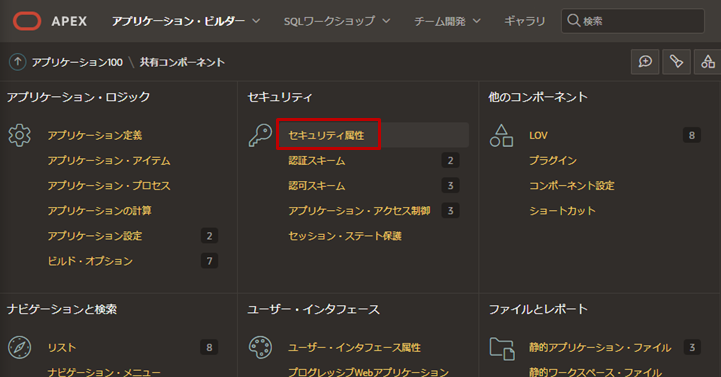Go to アプリケーション100 breadcrumb
Image resolution: width=721 pixels, height=377 pixels.
click(x=77, y=62)
